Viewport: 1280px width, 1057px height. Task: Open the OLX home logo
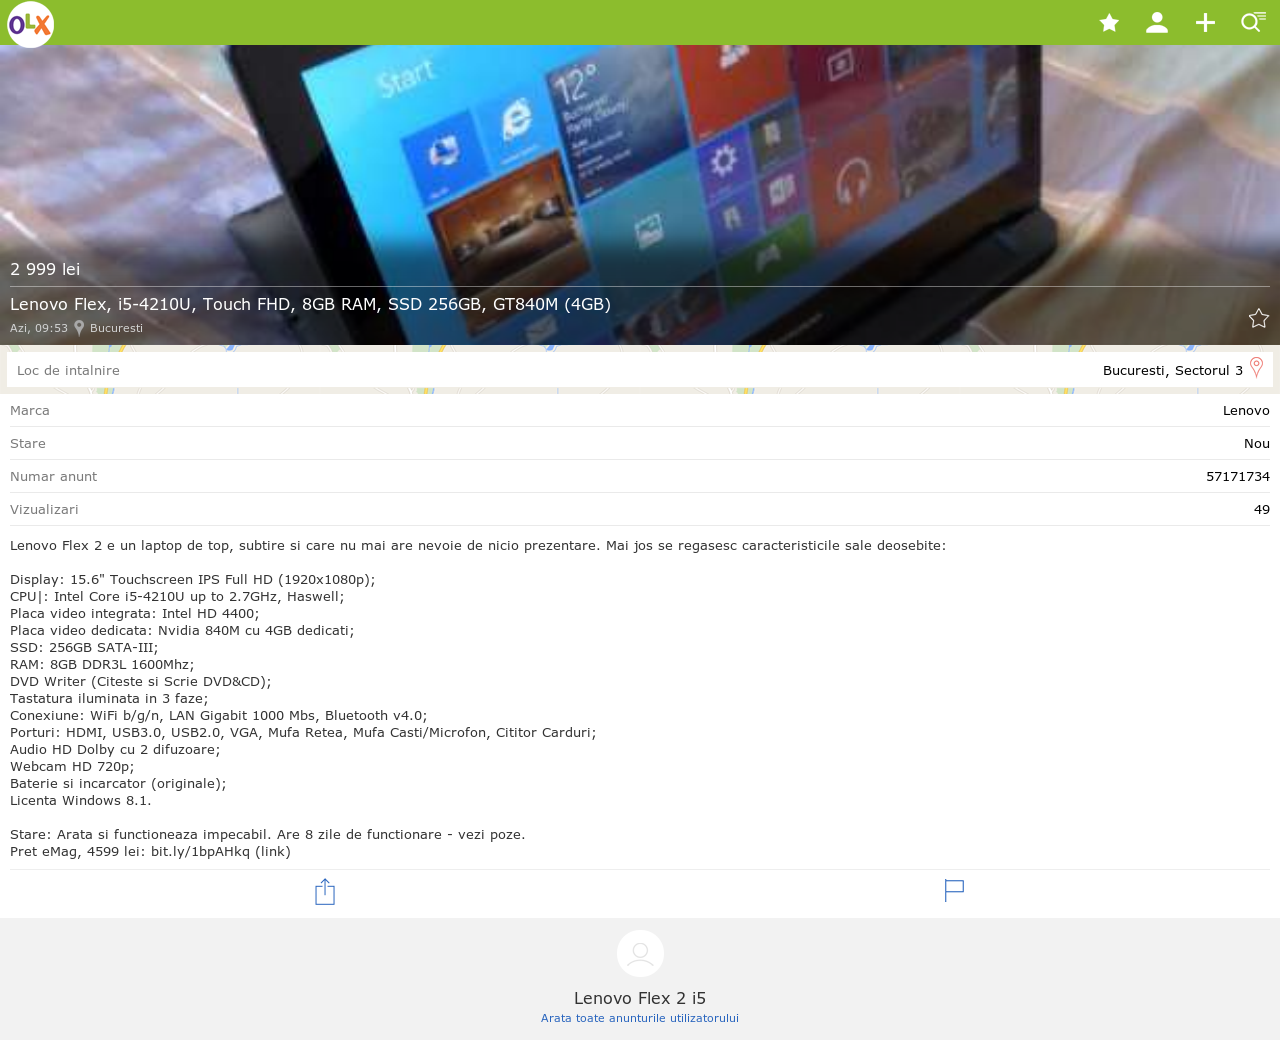click(31, 24)
